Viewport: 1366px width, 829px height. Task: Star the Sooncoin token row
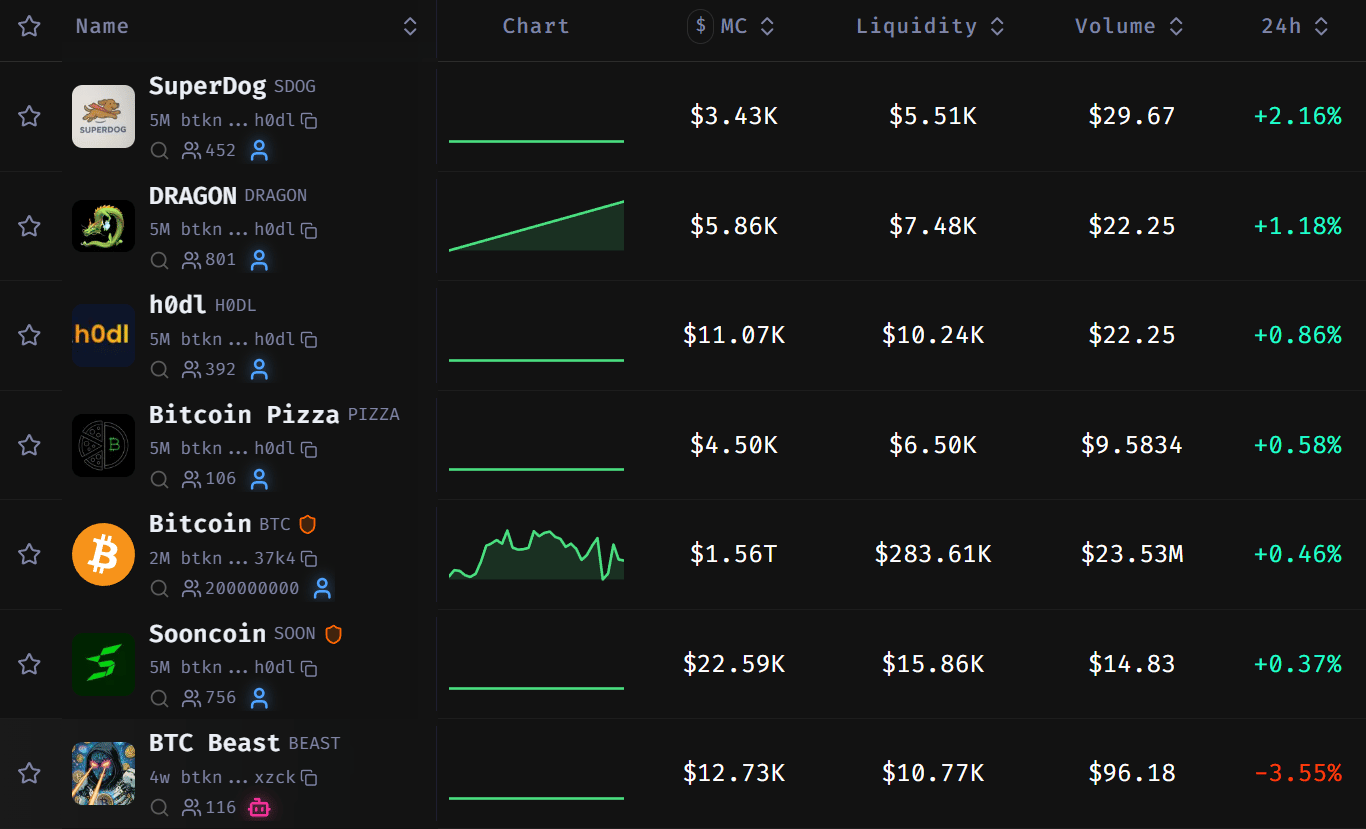click(x=29, y=664)
